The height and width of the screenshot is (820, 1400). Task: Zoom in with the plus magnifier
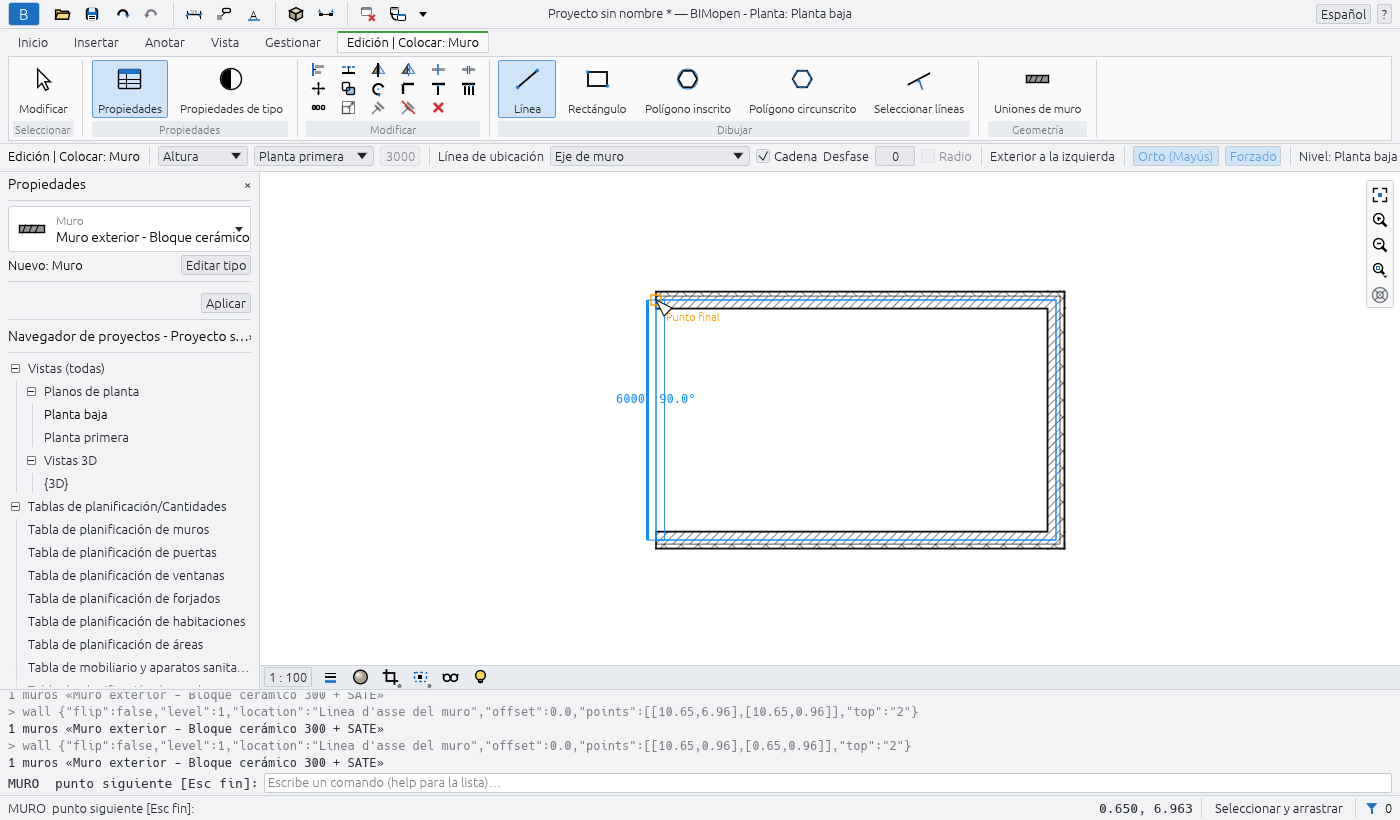(x=1380, y=220)
